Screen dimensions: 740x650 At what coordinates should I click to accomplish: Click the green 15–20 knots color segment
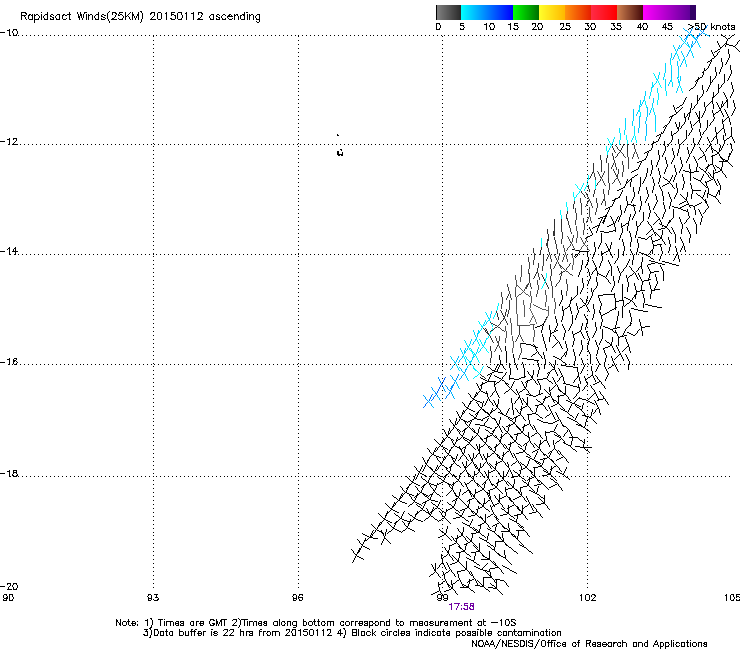pyautogui.click(x=526, y=12)
